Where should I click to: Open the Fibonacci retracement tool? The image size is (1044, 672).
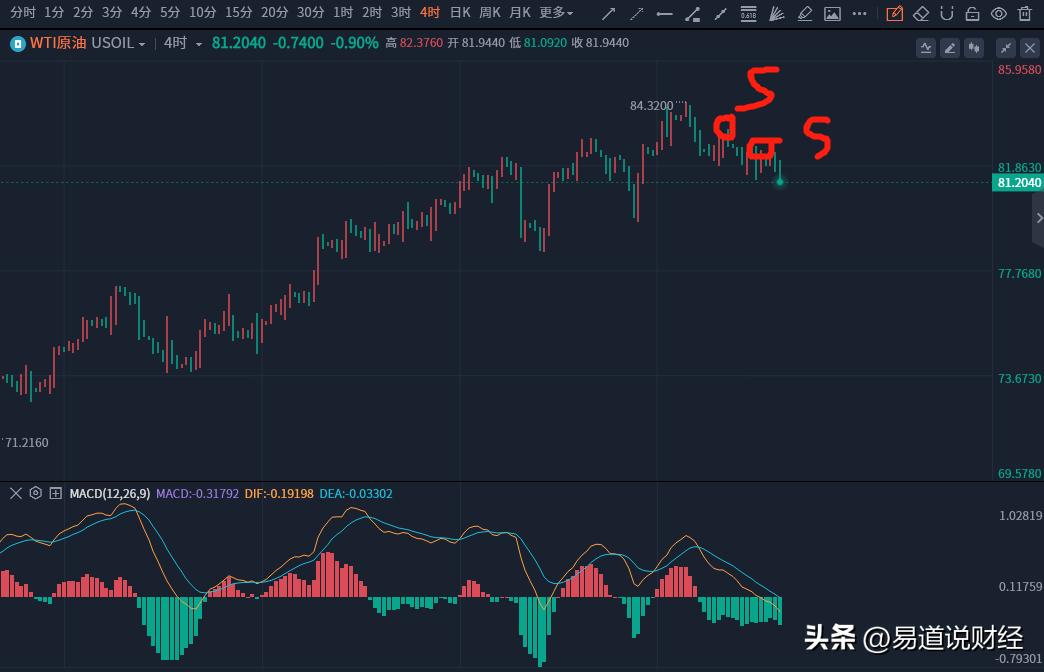coord(749,12)
